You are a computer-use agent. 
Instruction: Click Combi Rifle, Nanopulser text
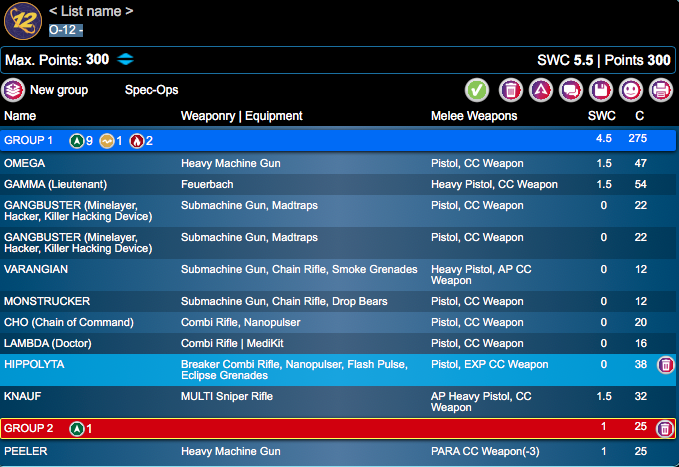240,322
